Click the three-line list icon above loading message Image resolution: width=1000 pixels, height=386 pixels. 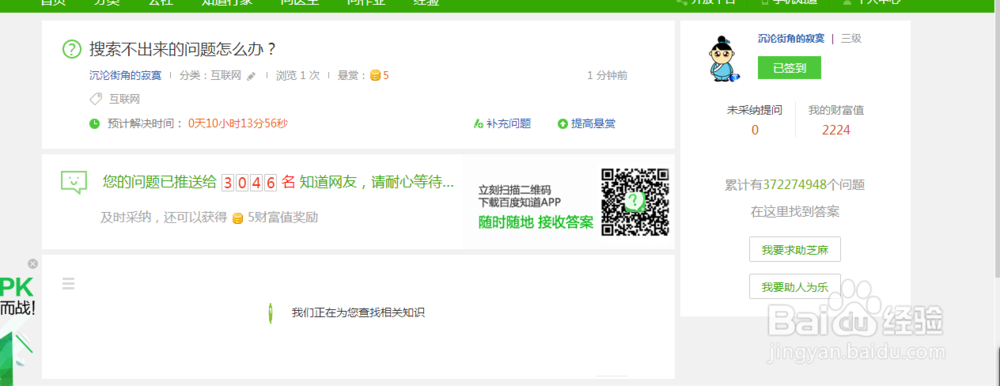pyautogui.click(x=68, y=283)
